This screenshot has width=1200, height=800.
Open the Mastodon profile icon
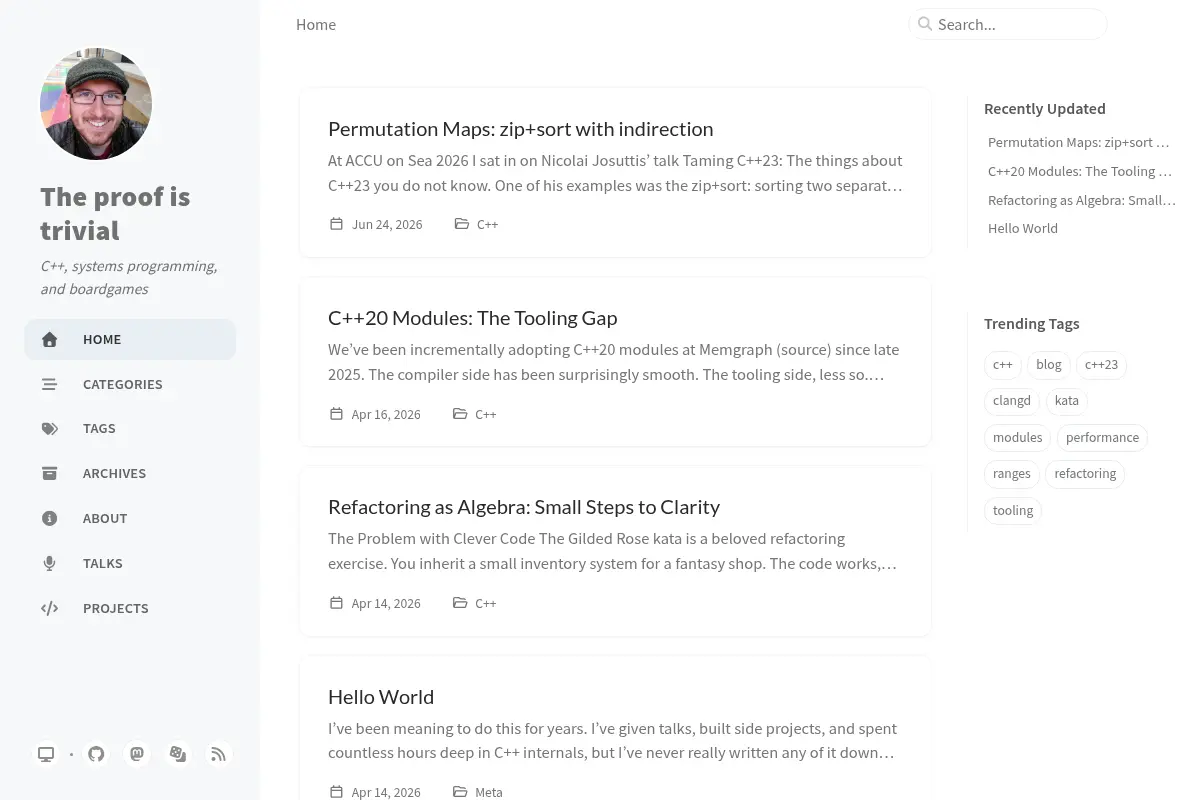pyautogui.click(x=137, y=754)
